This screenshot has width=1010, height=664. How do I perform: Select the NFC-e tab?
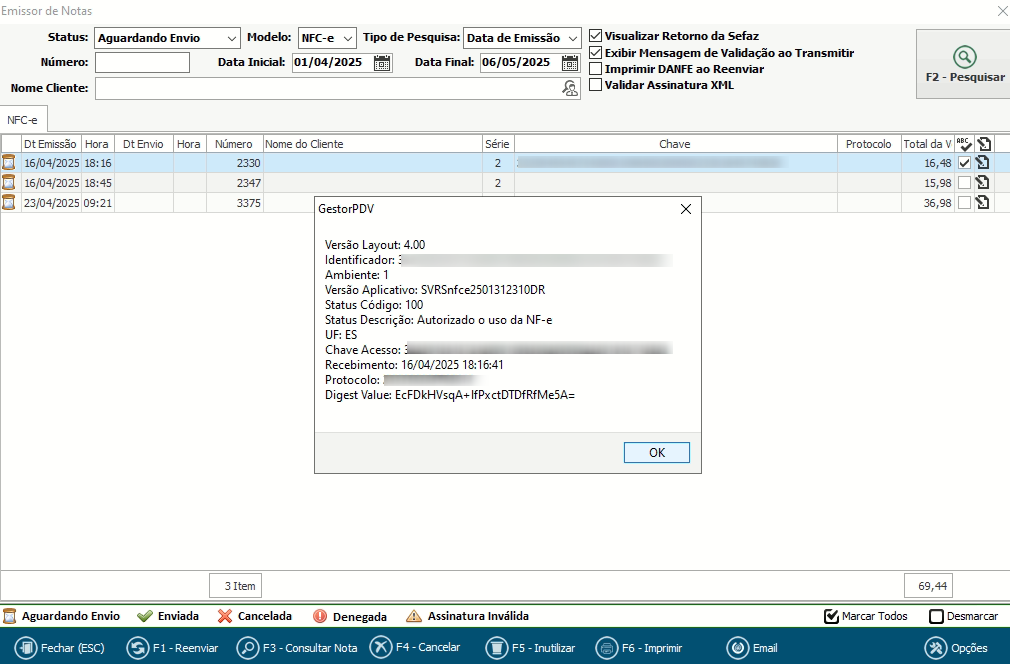tap(22, 120)
